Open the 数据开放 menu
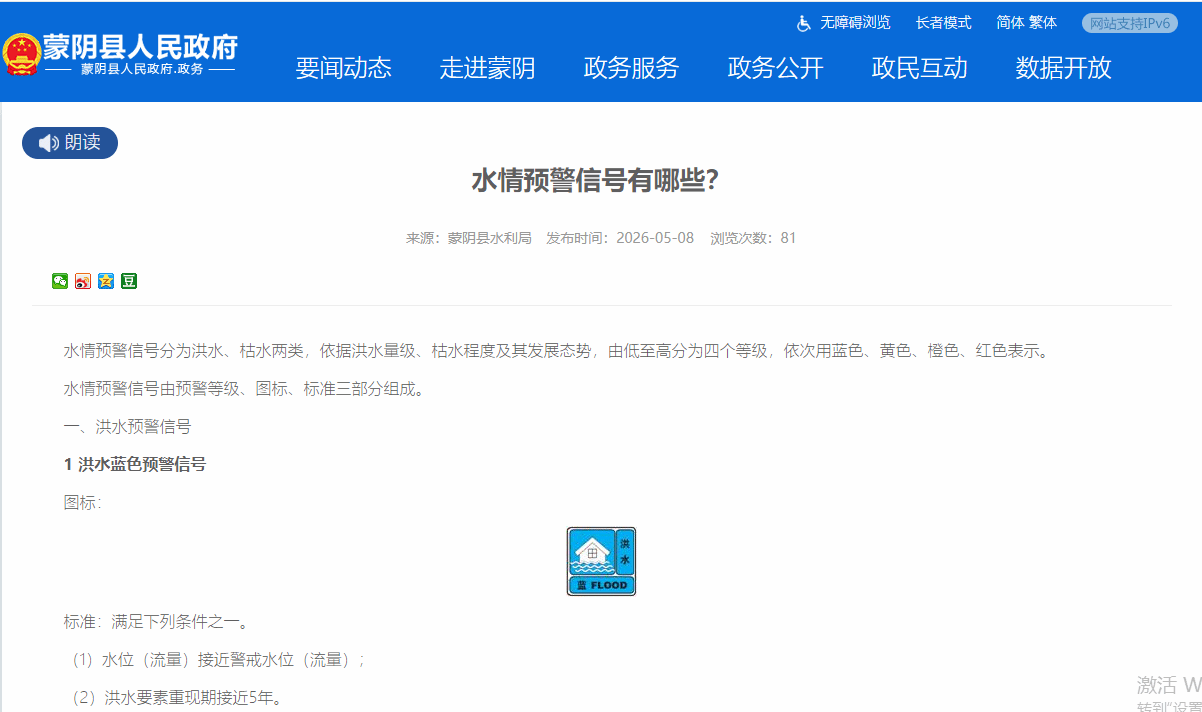 pos(1064,68)
